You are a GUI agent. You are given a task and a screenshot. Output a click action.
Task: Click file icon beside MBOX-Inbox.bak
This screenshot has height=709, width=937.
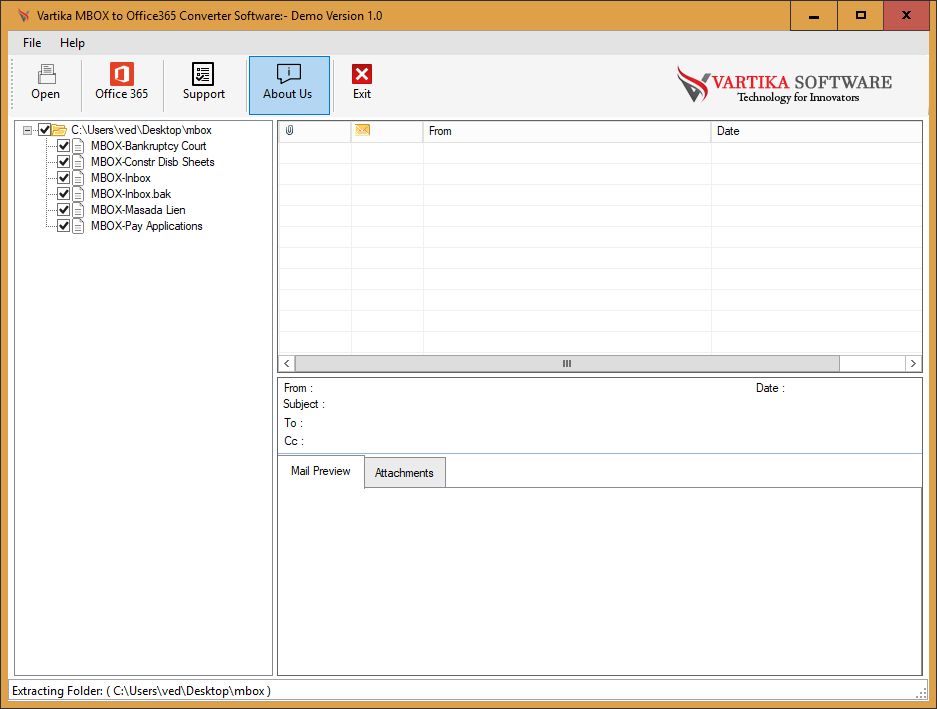(x=78, y=194)
